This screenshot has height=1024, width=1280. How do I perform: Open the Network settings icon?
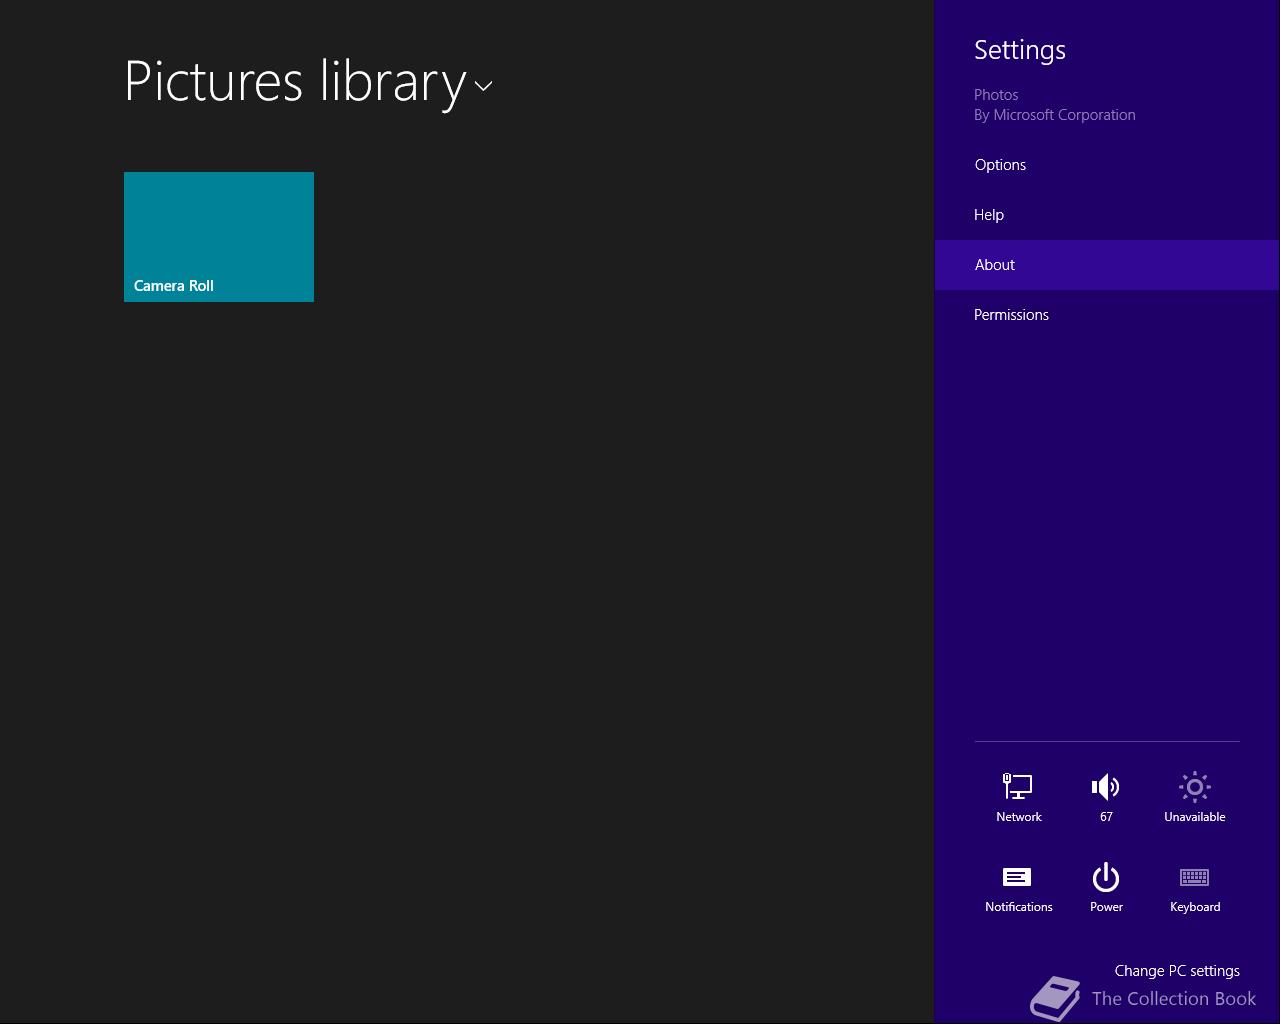click(1018, 787)
